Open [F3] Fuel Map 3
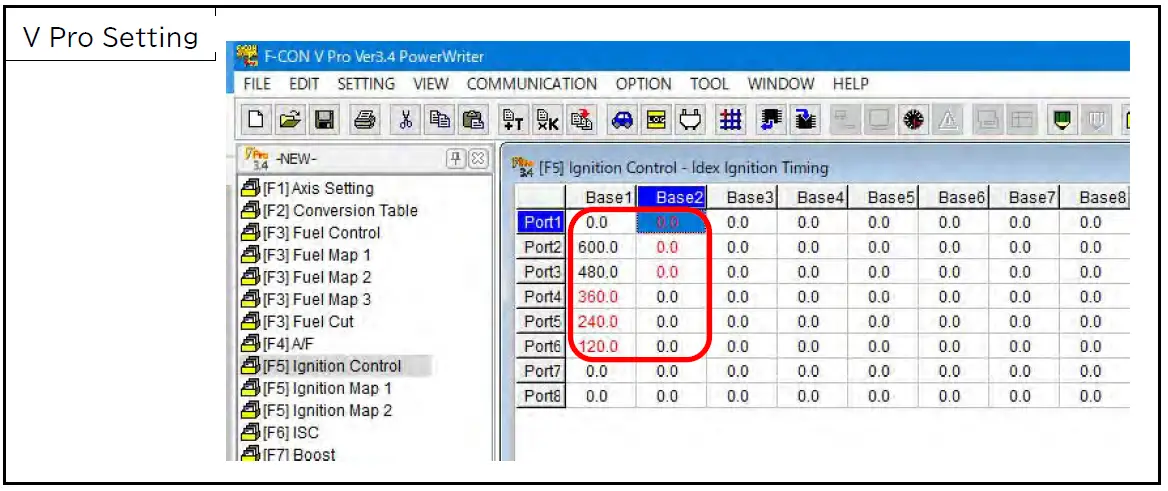The image size is (1168, 491). (306, 300)
